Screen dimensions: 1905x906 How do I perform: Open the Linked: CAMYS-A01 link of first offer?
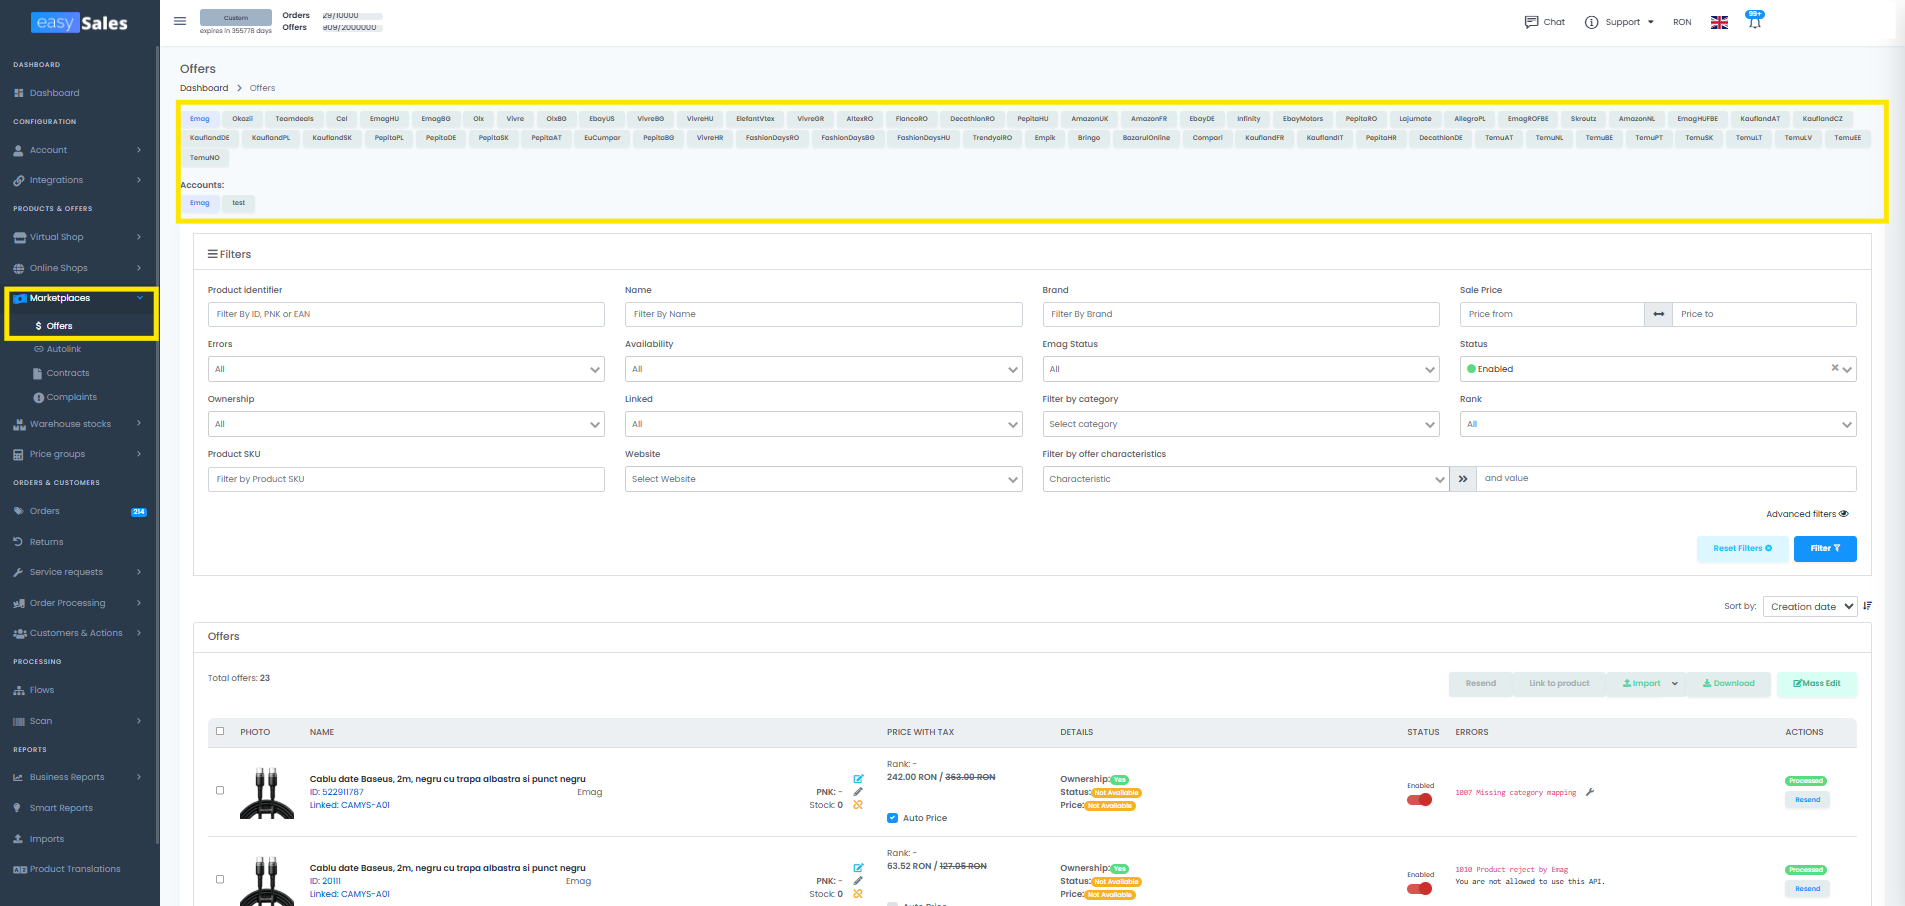350,805
